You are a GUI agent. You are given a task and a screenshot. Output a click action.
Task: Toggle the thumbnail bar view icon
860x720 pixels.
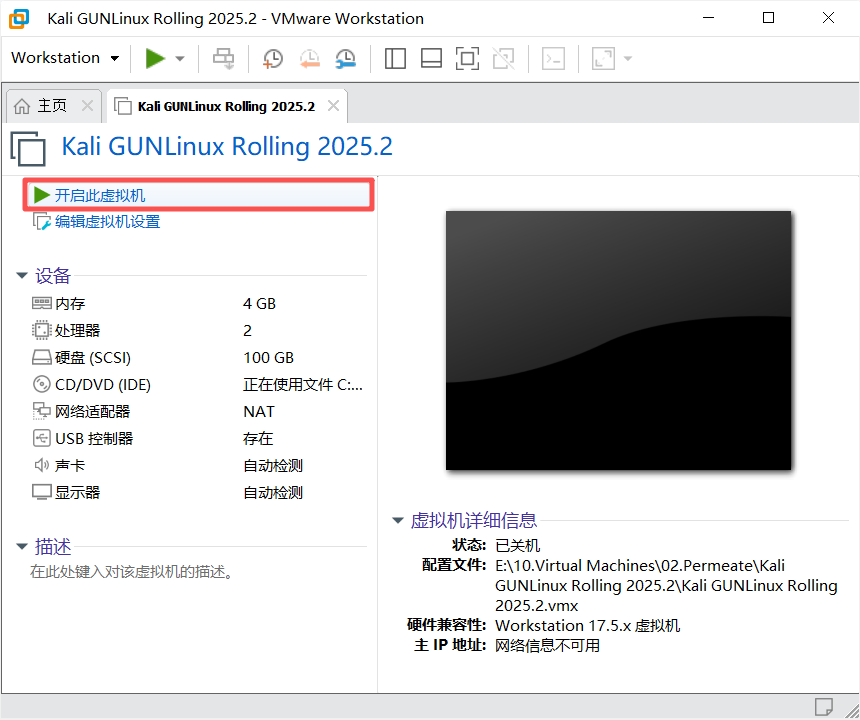click(x=431, y=58)
